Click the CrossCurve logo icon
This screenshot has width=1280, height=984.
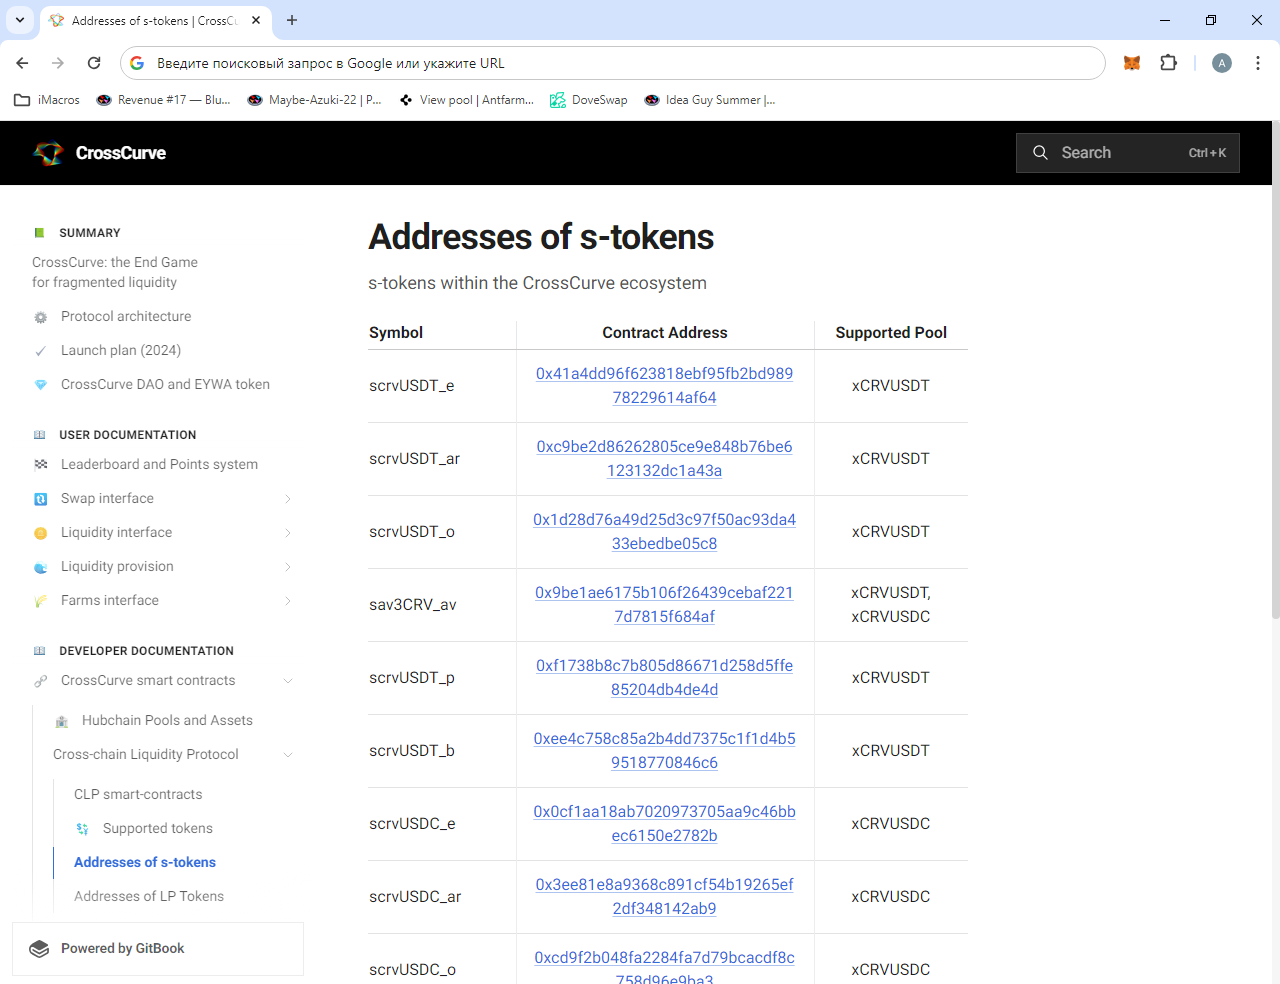click(x=48, y=153)
